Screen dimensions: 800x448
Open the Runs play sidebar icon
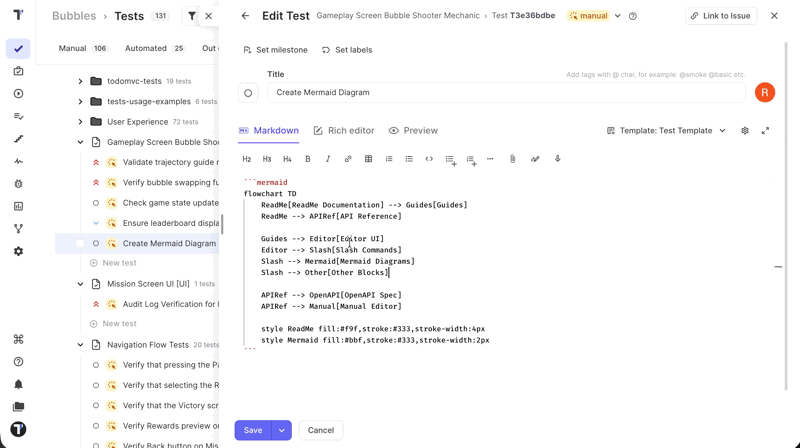tap(18, 94)
